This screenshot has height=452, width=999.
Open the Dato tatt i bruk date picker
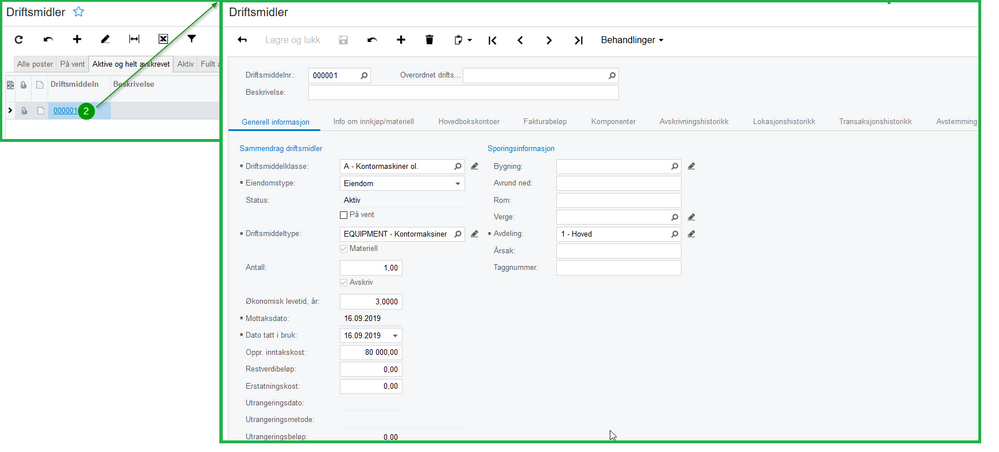click(x=395, y=336)
